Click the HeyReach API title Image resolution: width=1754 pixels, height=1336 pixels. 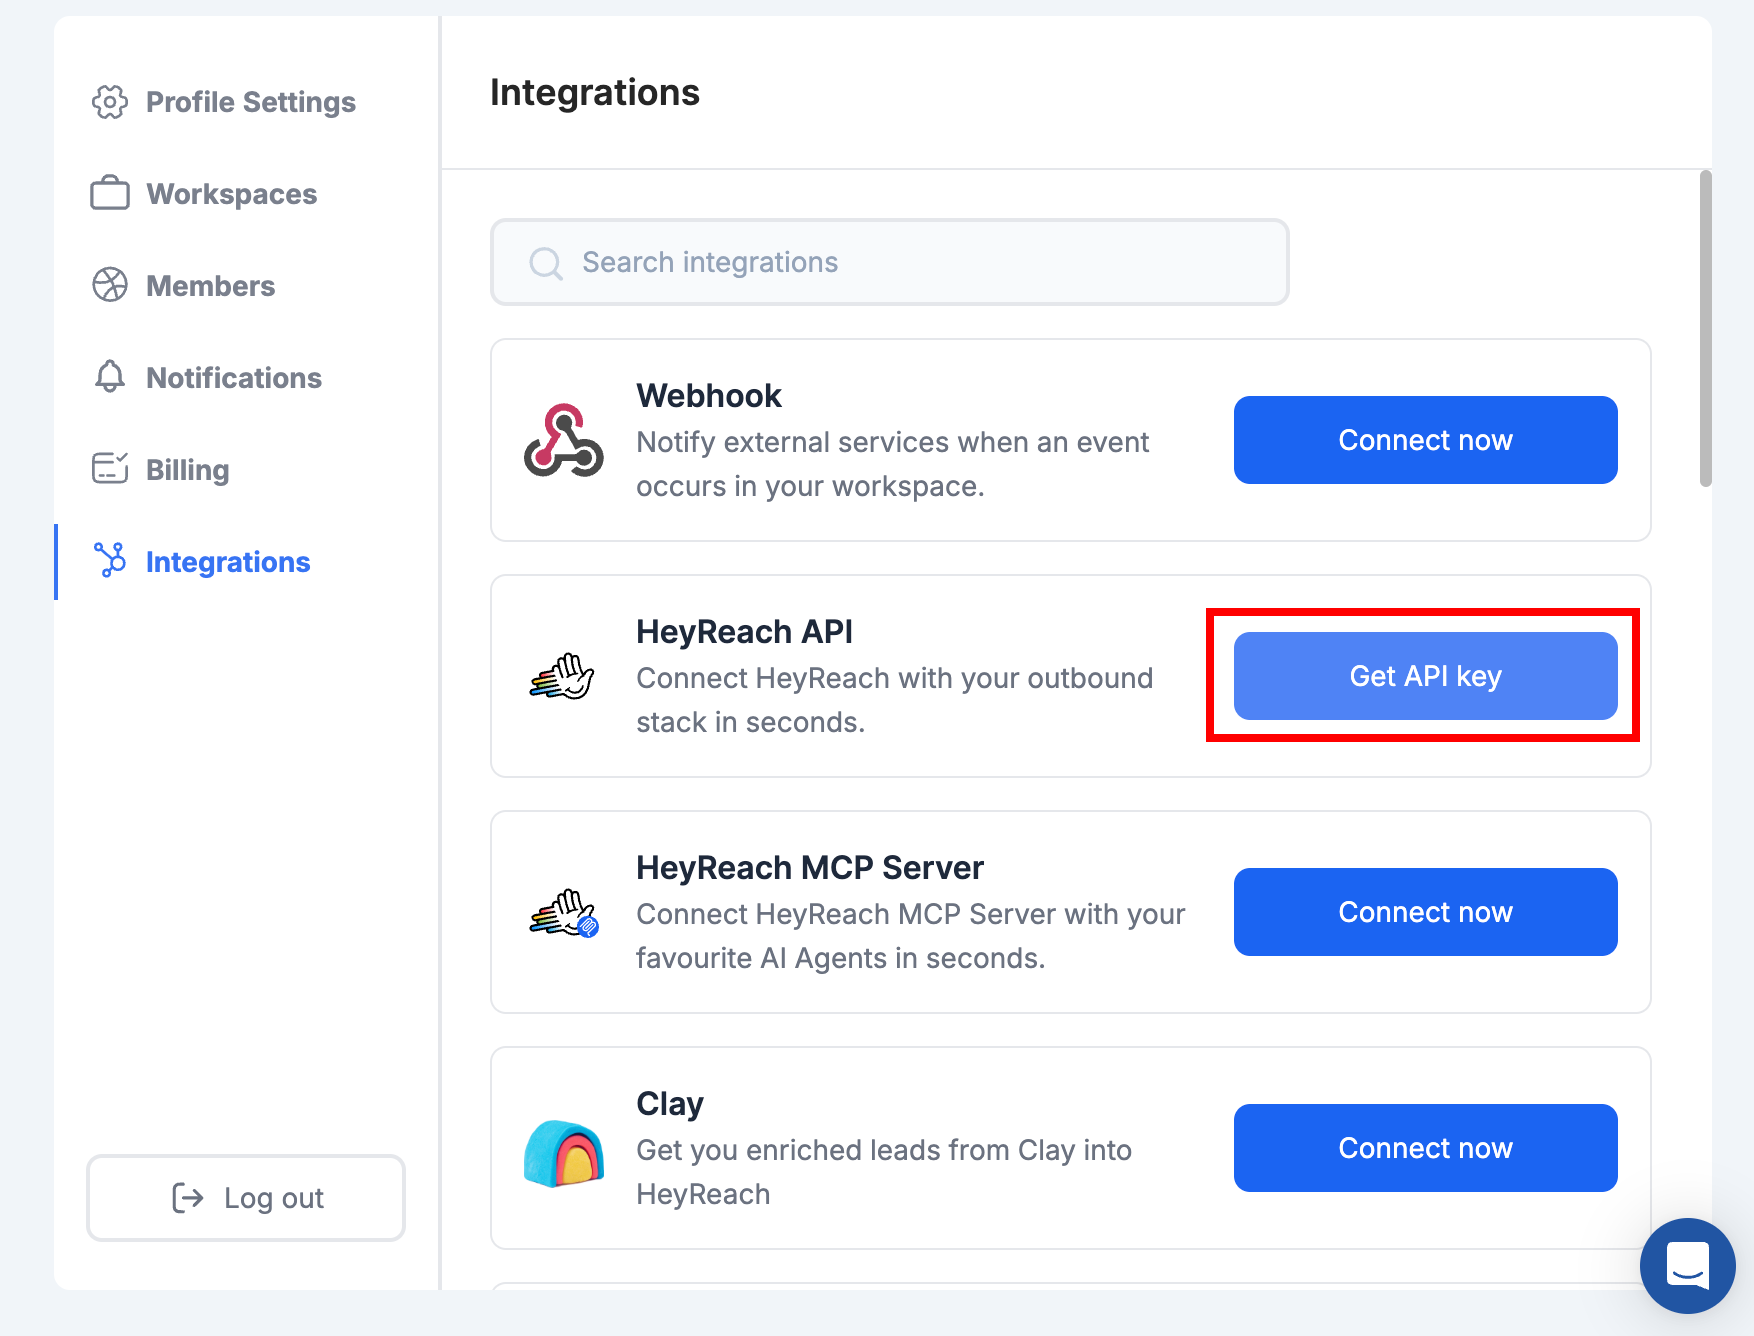[745, 632]
